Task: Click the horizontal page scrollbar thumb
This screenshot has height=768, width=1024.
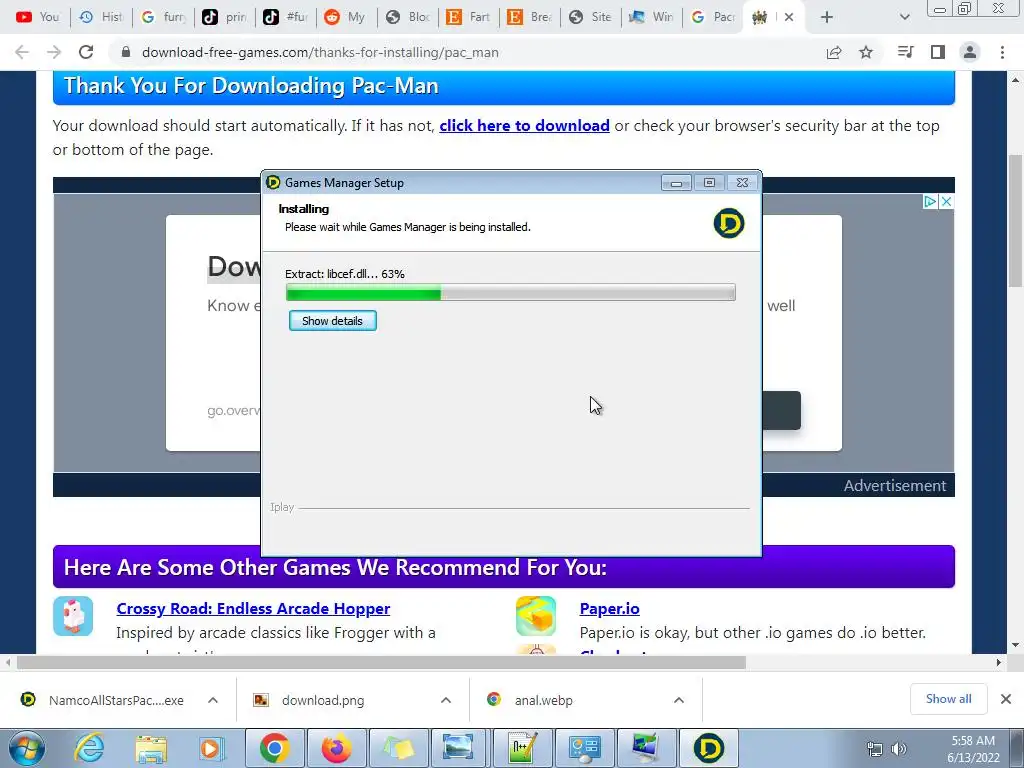Action: pos(381,662)
